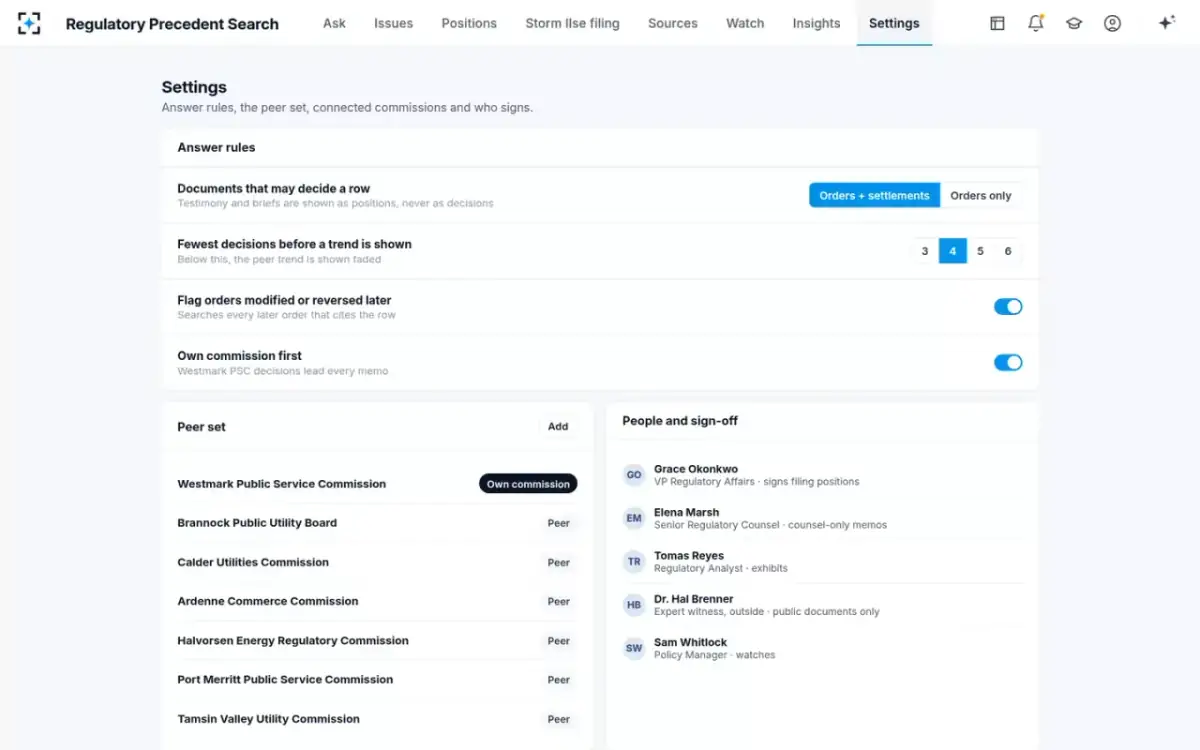Screen dimensions: 1200x750
Task: Open the Insights tab
Action: coord(816,23)
